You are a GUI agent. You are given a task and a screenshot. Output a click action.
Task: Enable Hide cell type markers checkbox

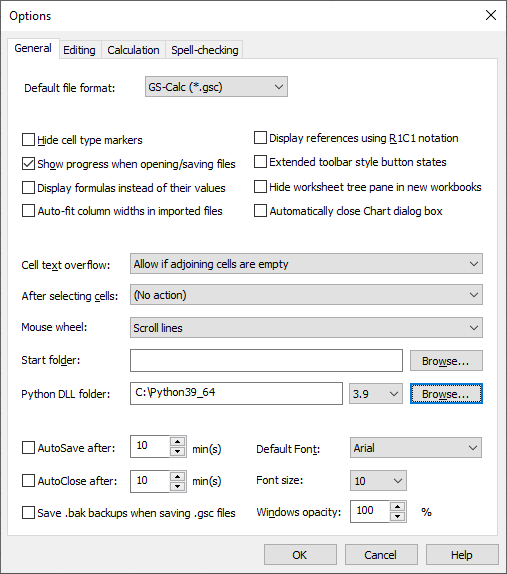click(x=28, y=139)
